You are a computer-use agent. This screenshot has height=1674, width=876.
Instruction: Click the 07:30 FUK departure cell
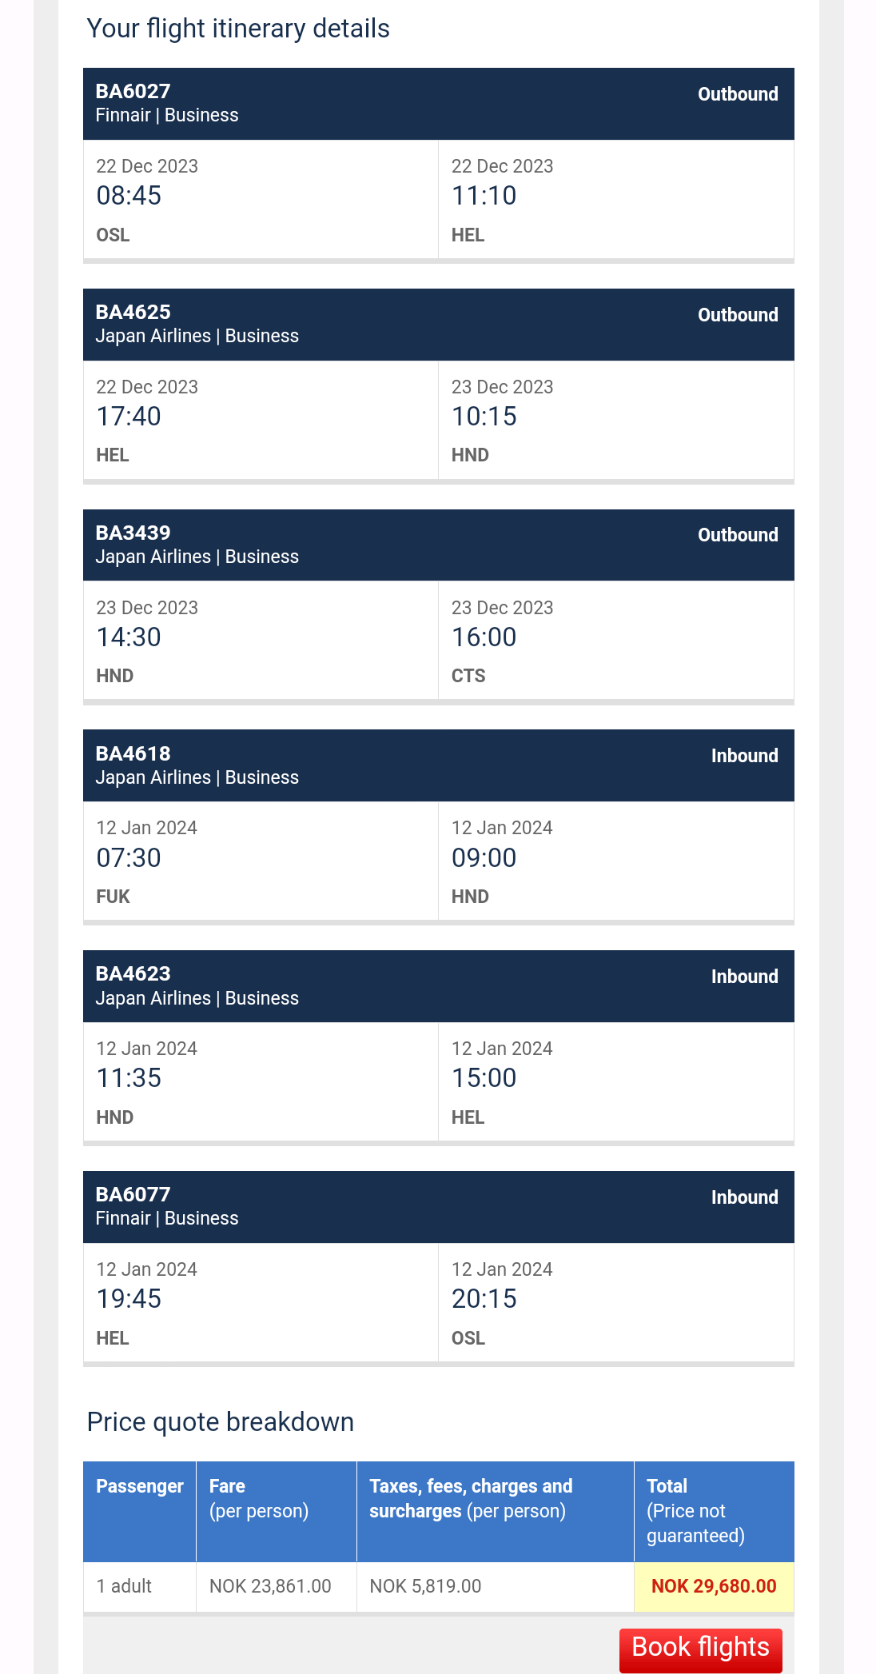point(261,862)
